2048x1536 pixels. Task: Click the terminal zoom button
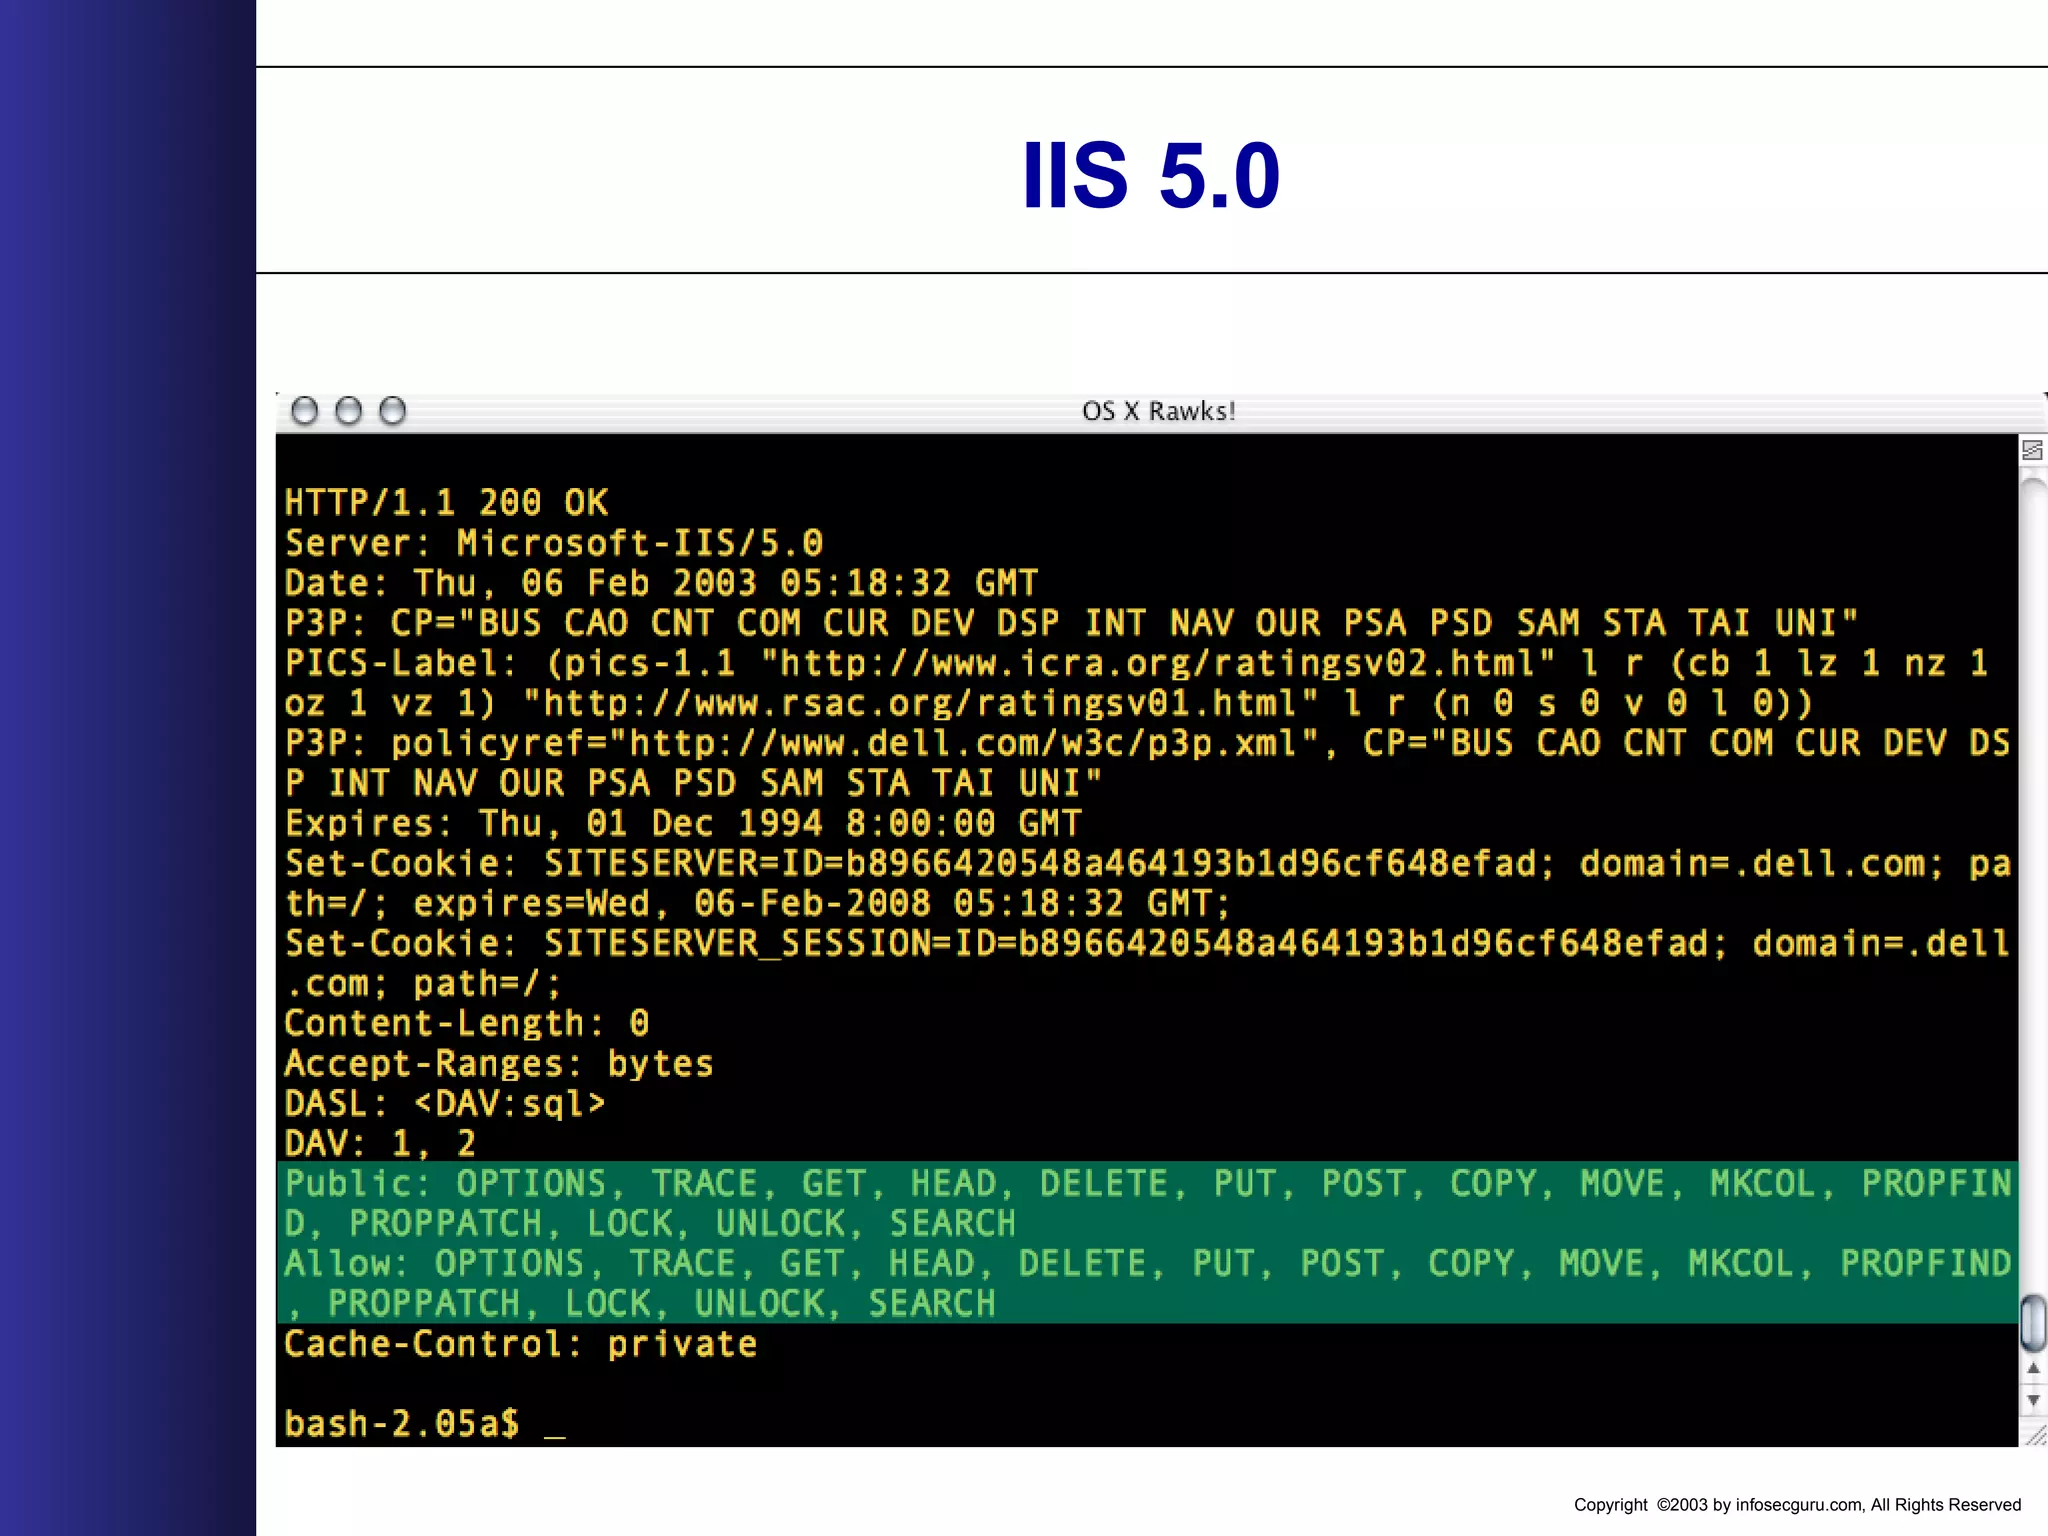pyautogui.click(x=392, y=411)
